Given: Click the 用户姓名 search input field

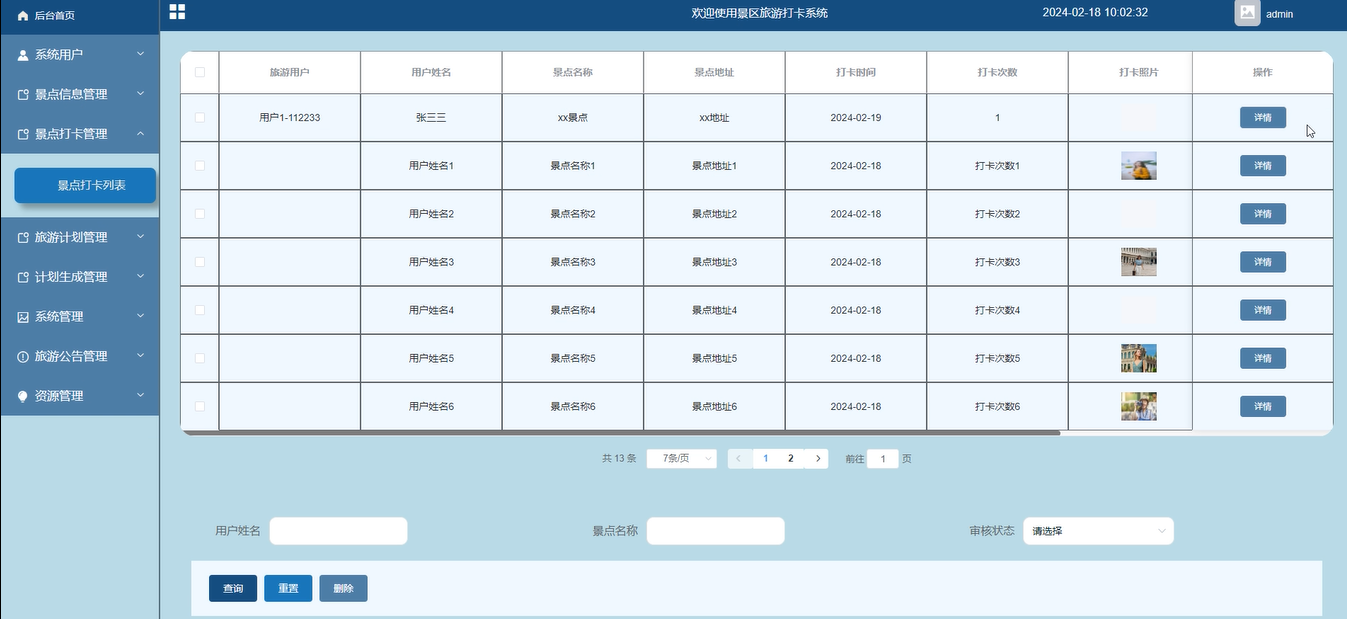Looking at the screenshot, I should coord(338,531).
